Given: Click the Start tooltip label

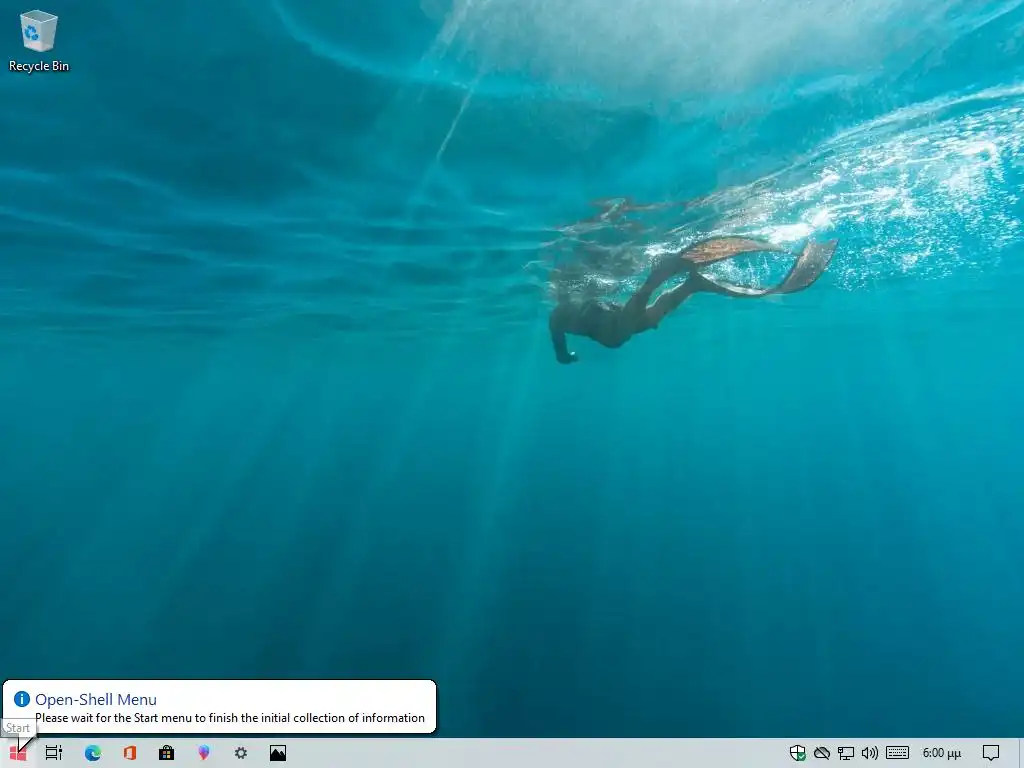Looking at the screenshot, I should (18, 728).
